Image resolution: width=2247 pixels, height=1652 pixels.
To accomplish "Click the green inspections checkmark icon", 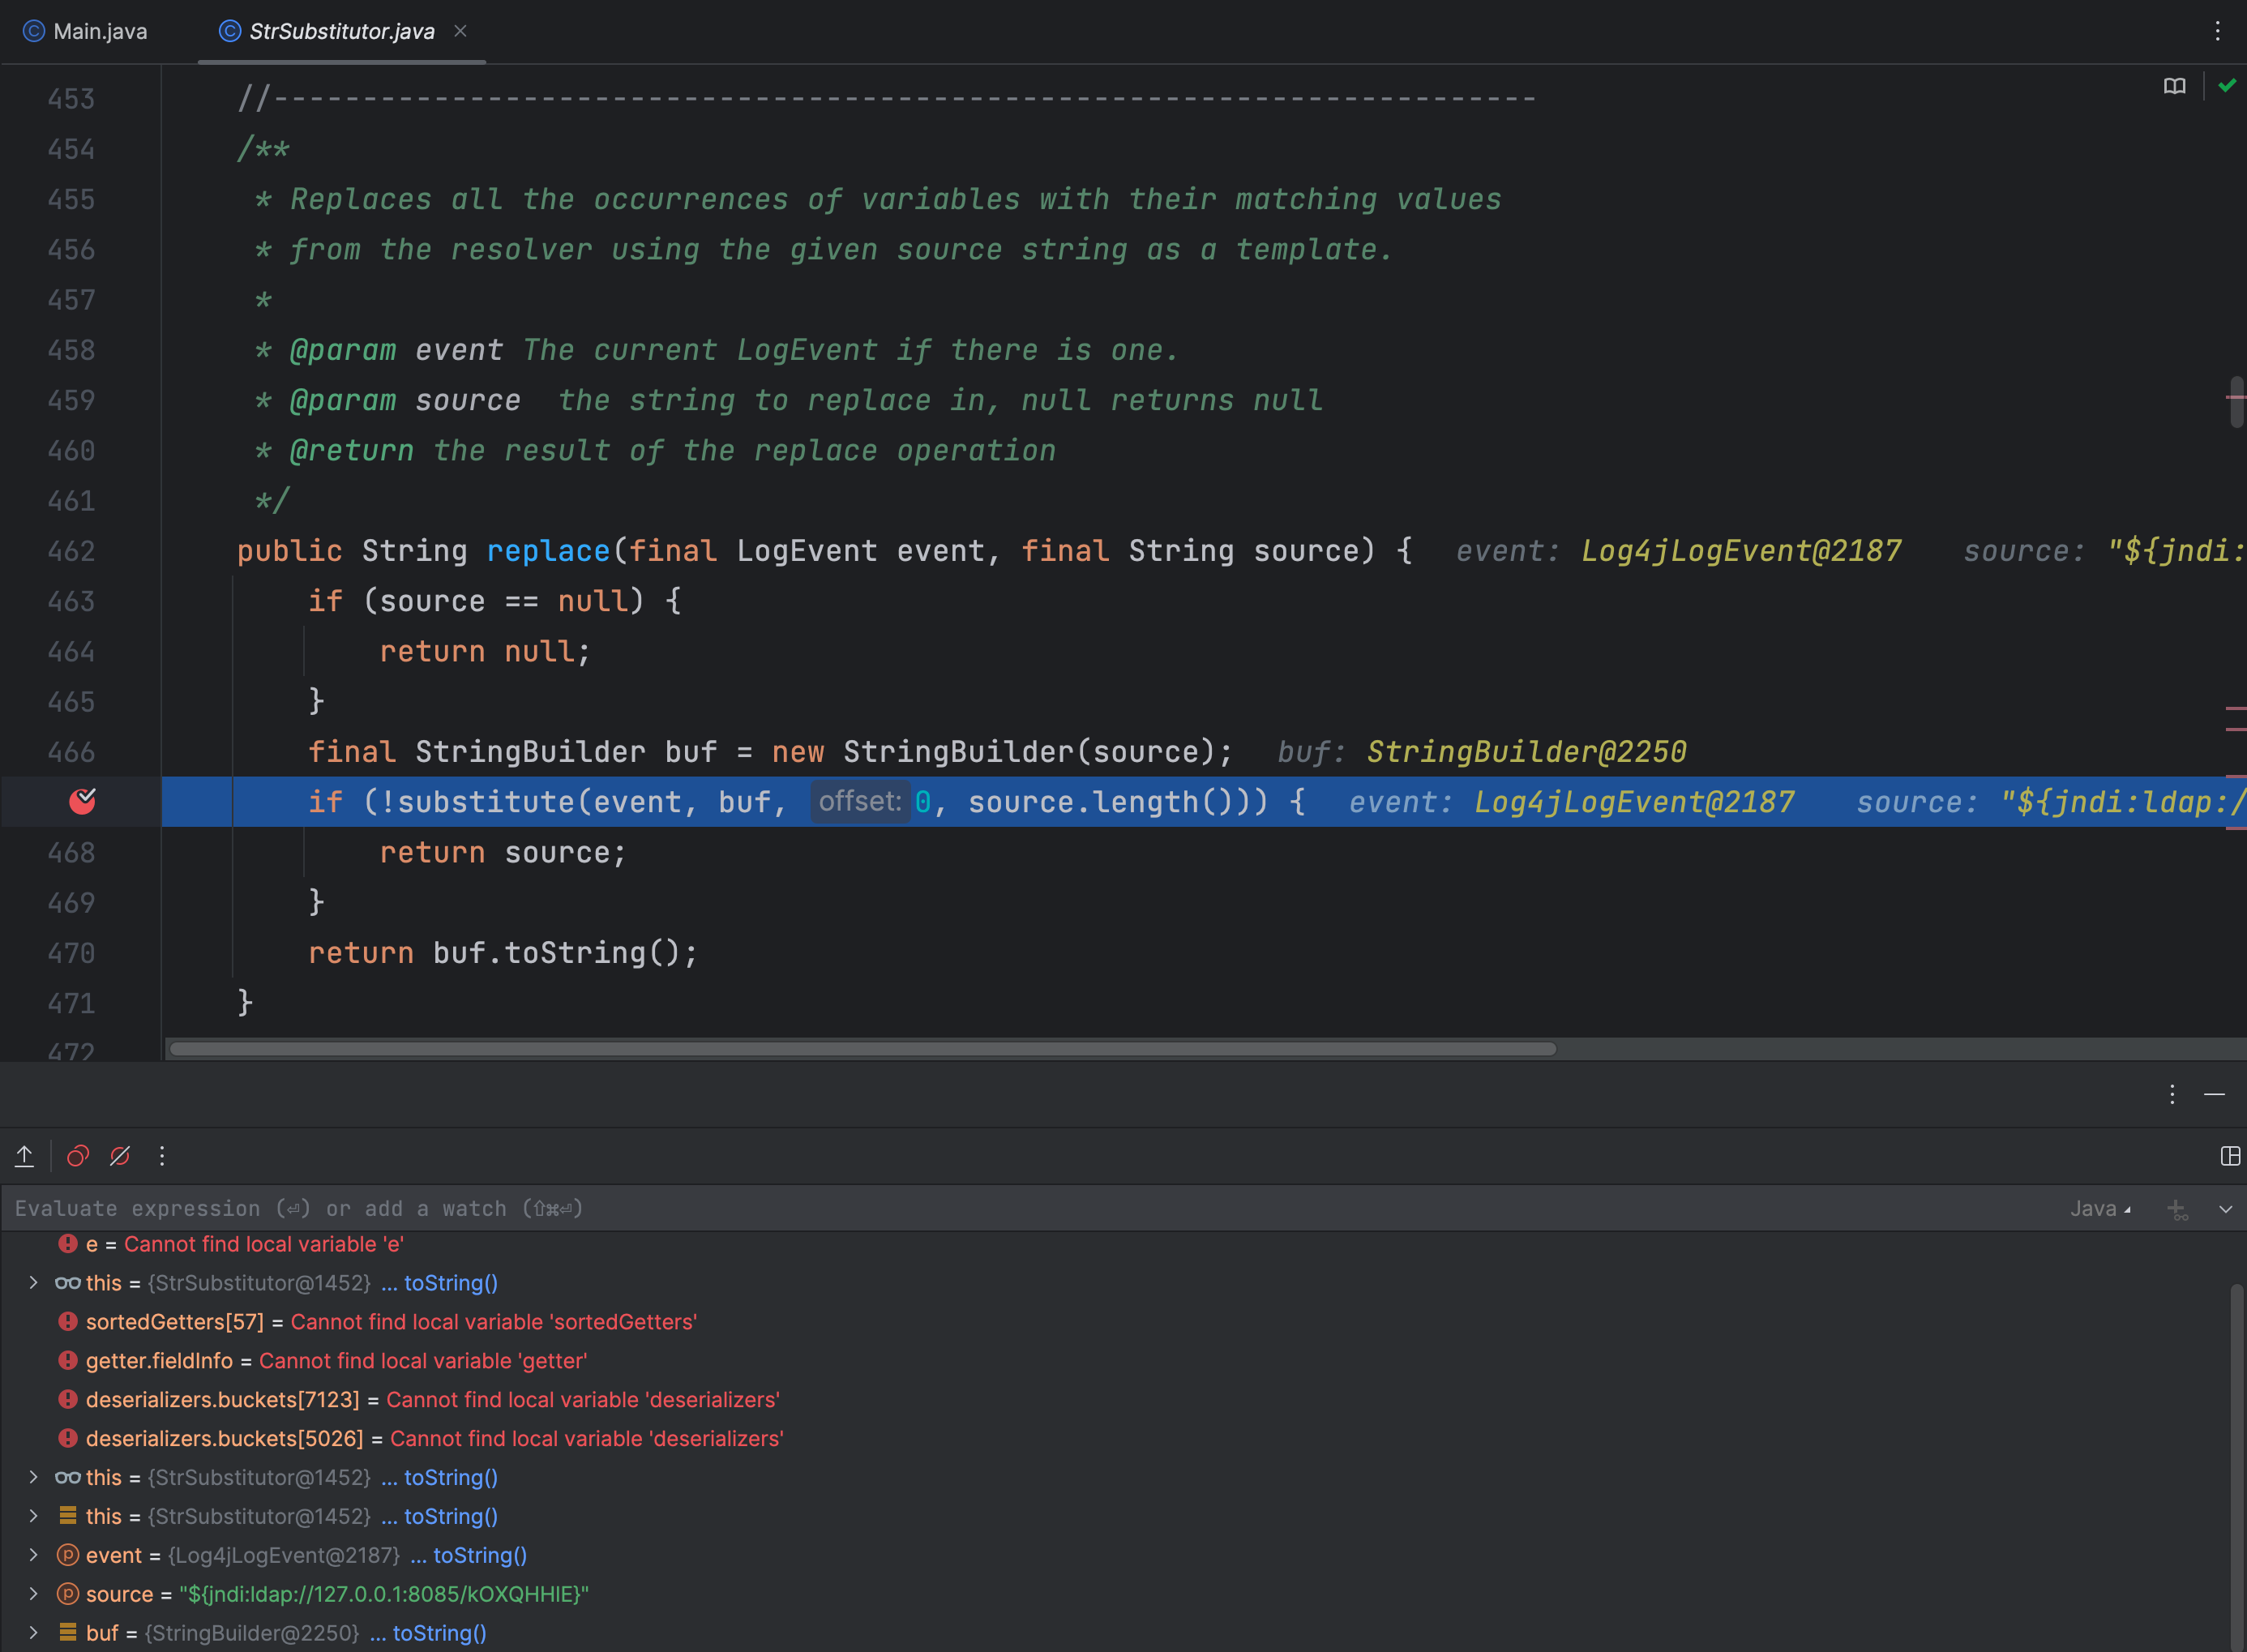I will tap(2227, 86).
